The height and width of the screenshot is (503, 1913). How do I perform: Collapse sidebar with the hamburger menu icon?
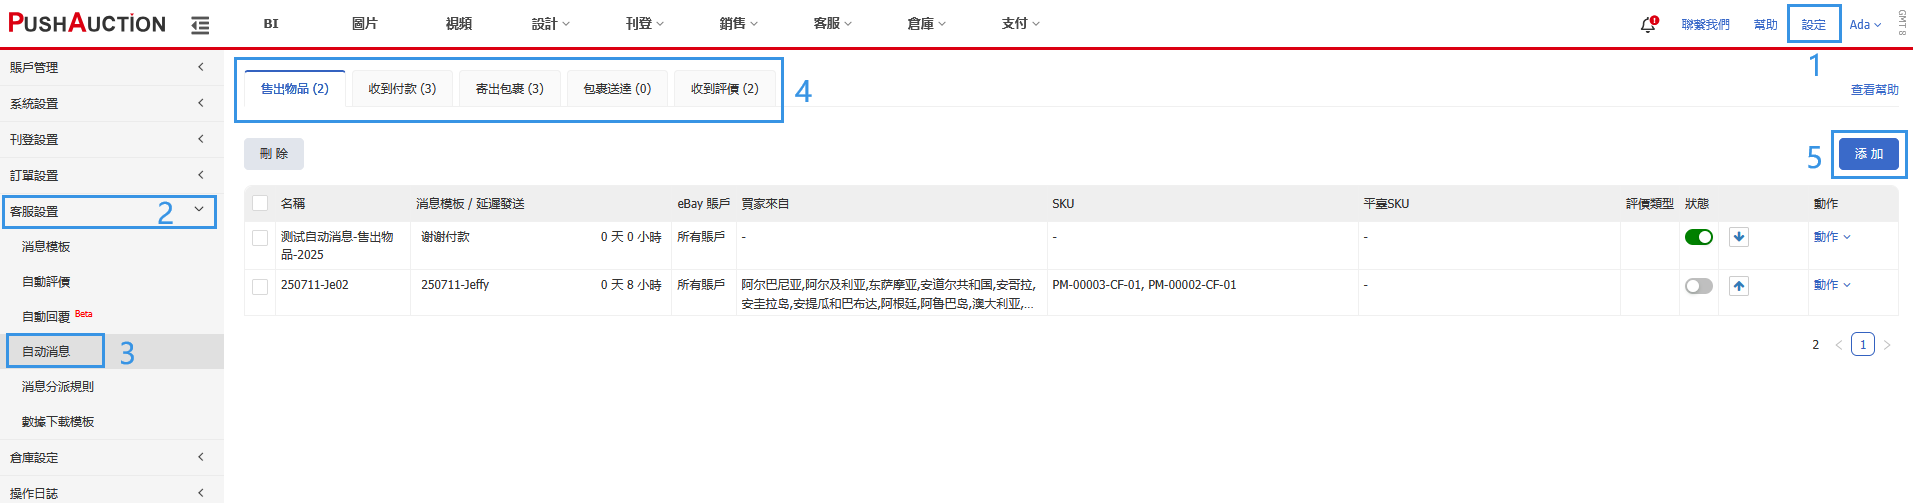click(x=200, y=25)
